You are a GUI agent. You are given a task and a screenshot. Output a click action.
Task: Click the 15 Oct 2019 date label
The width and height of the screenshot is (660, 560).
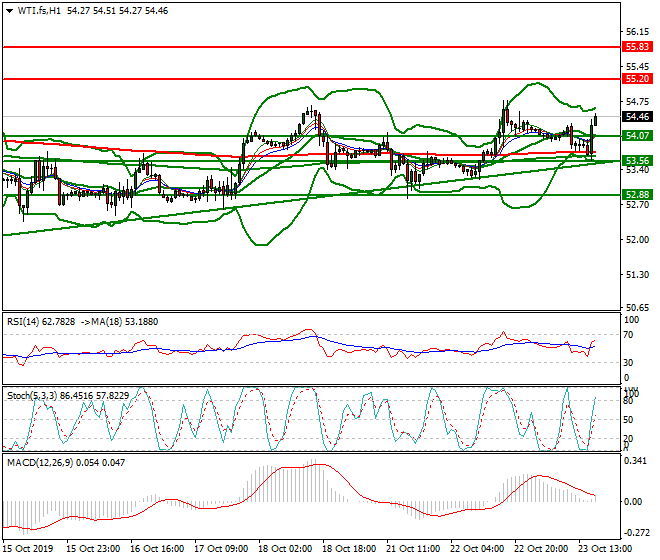pyautogui.click(x=28, y=549)
